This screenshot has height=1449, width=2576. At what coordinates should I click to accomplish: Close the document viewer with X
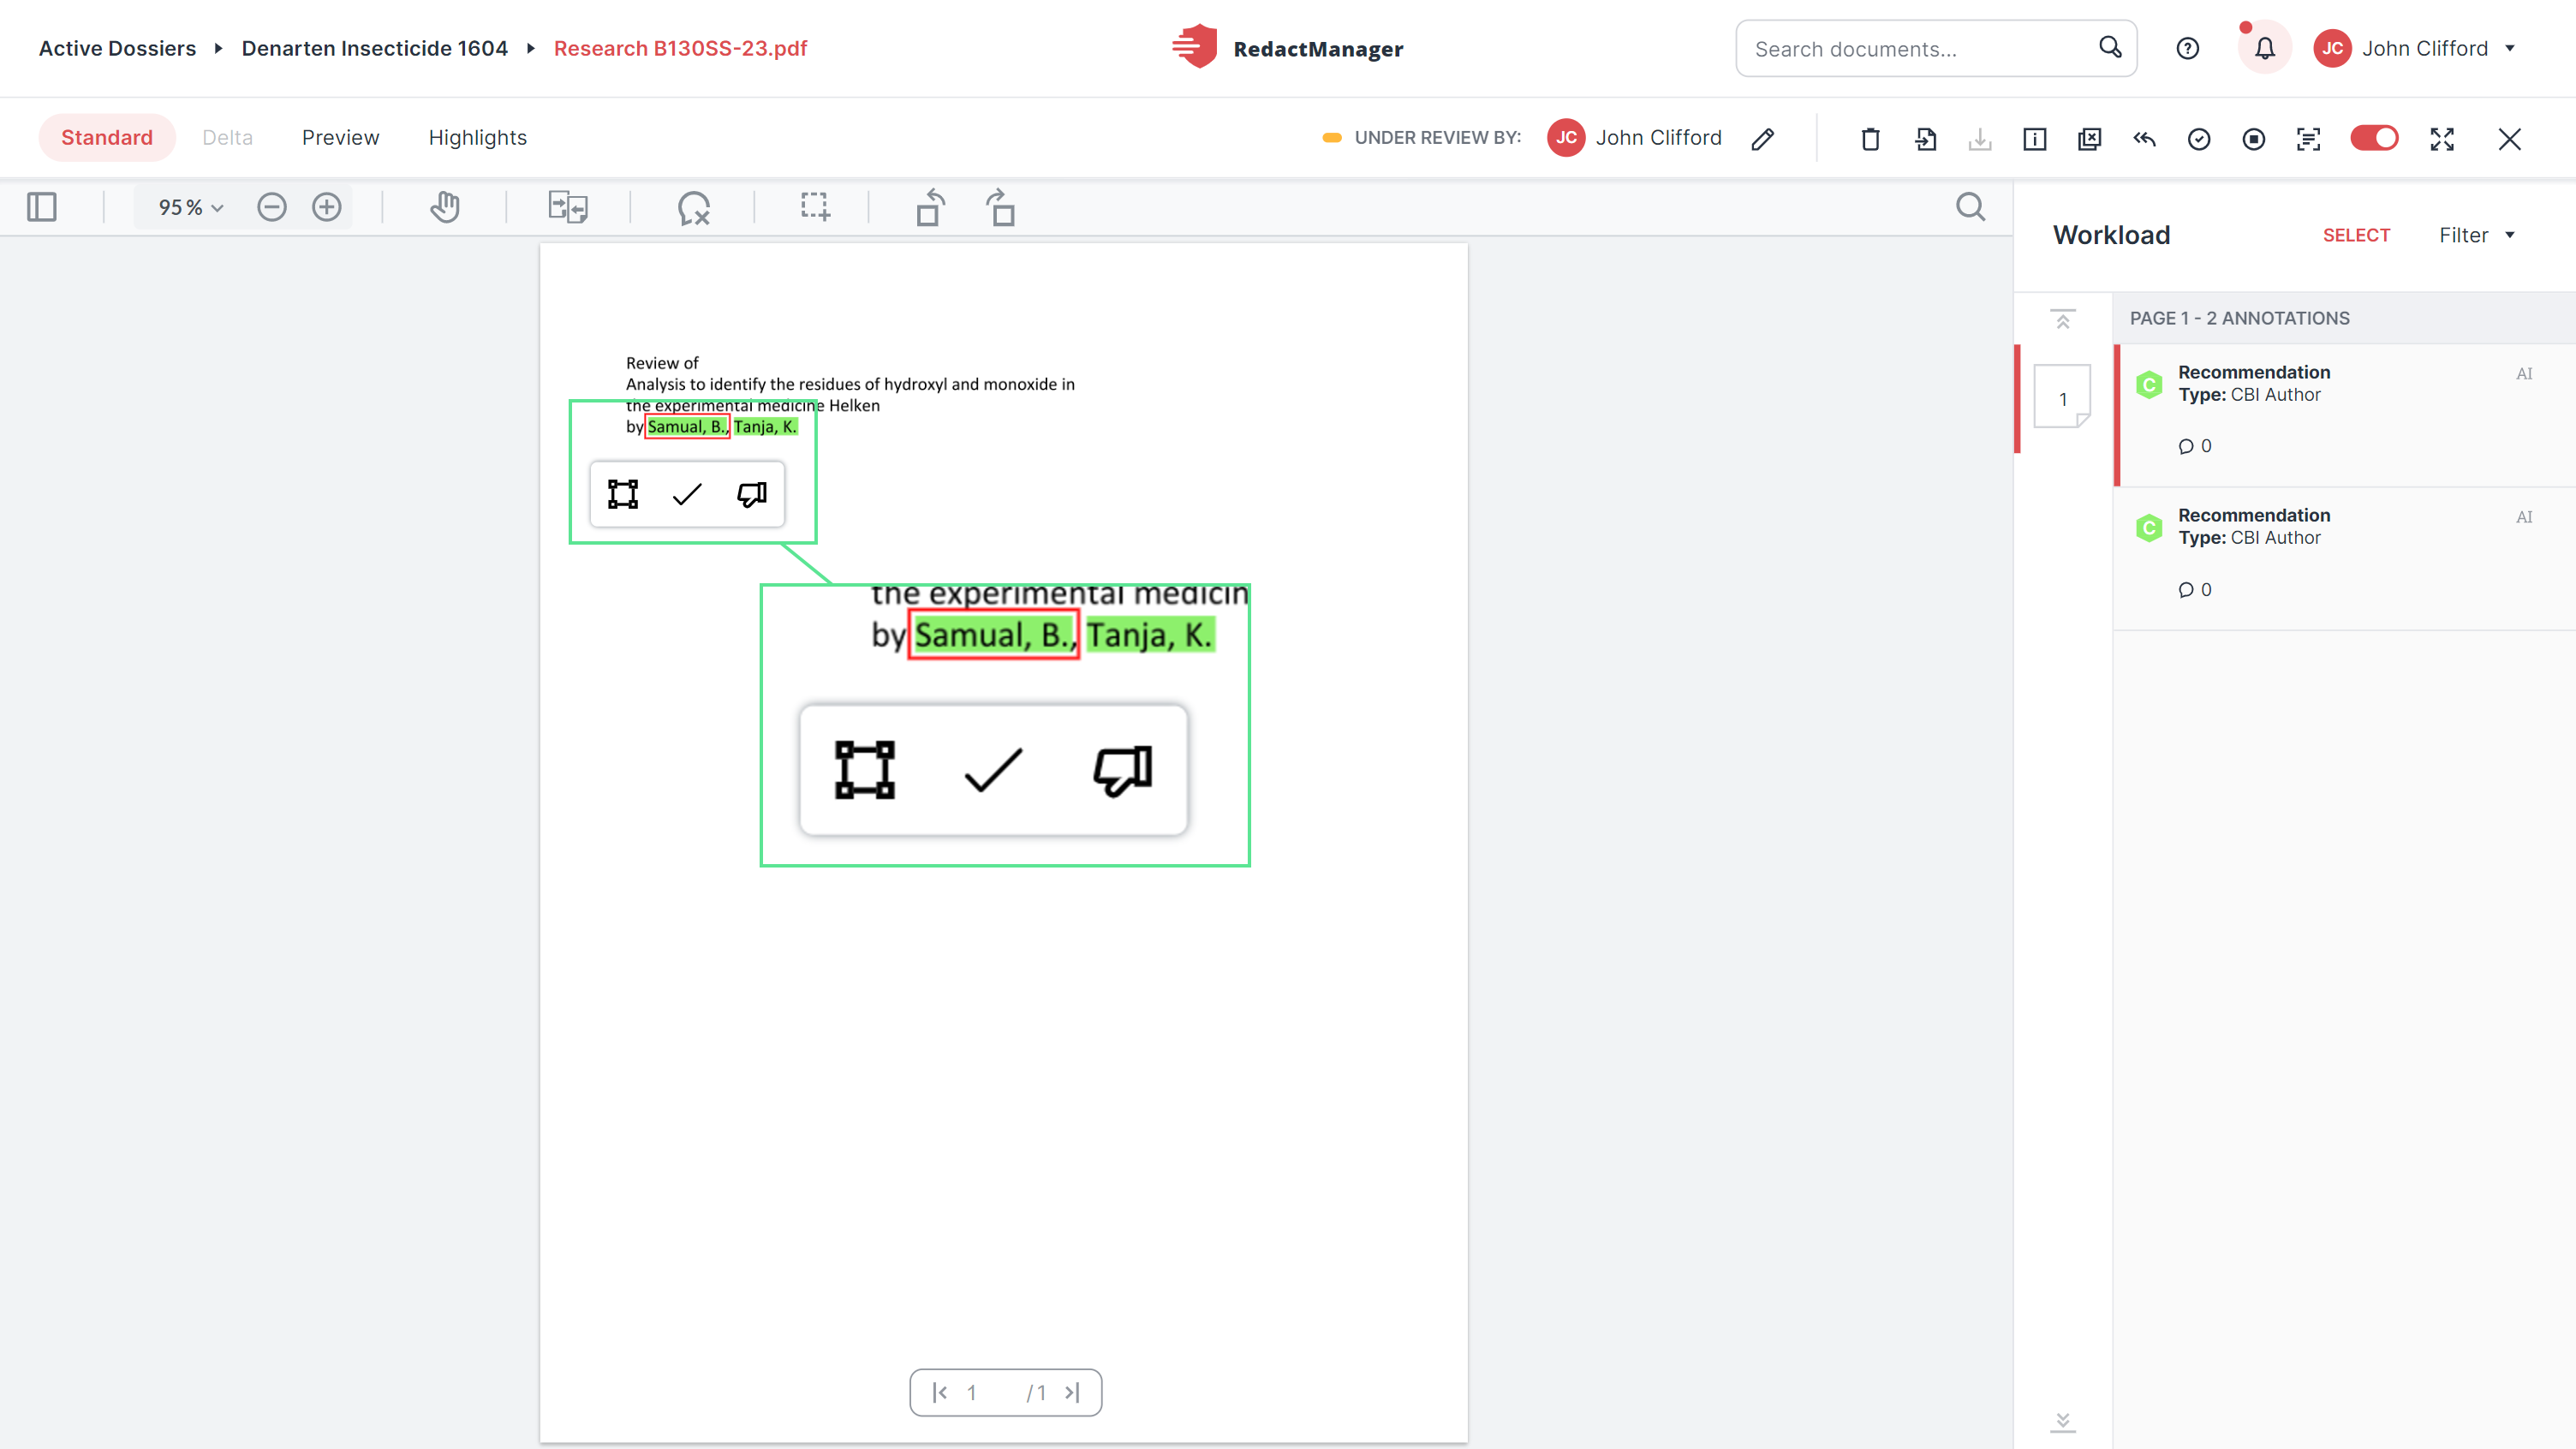click(x=2510, y=139)
